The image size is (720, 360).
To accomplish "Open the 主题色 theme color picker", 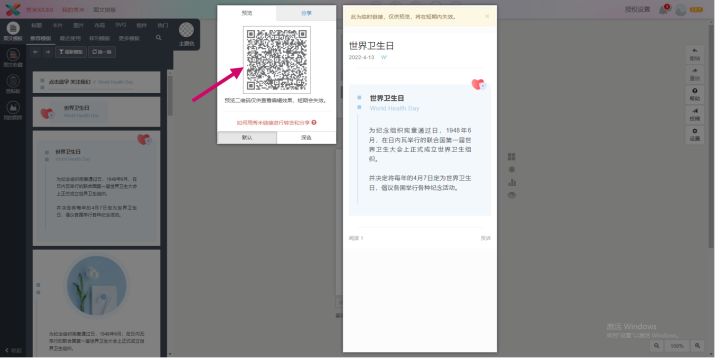I will (x=186, y=34).
